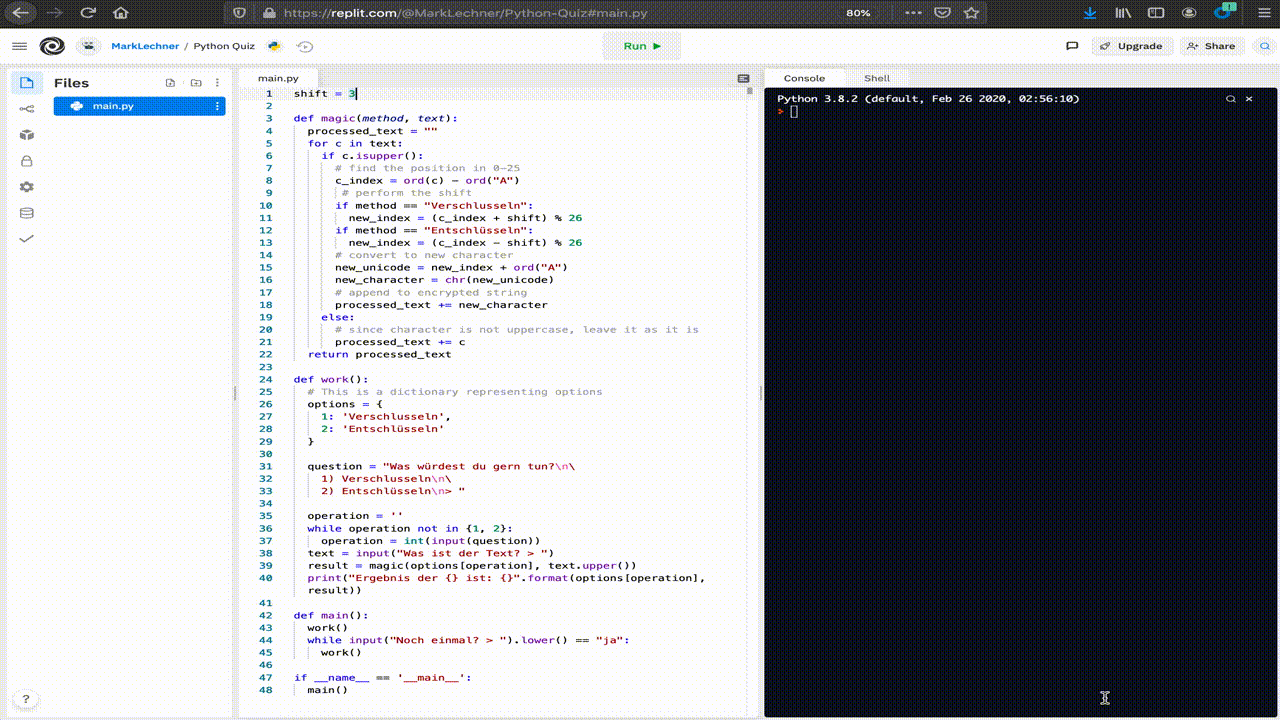Screen dimensions: 1280x720
Task: Click the 'def main():' code line
Action: (331, 615)
